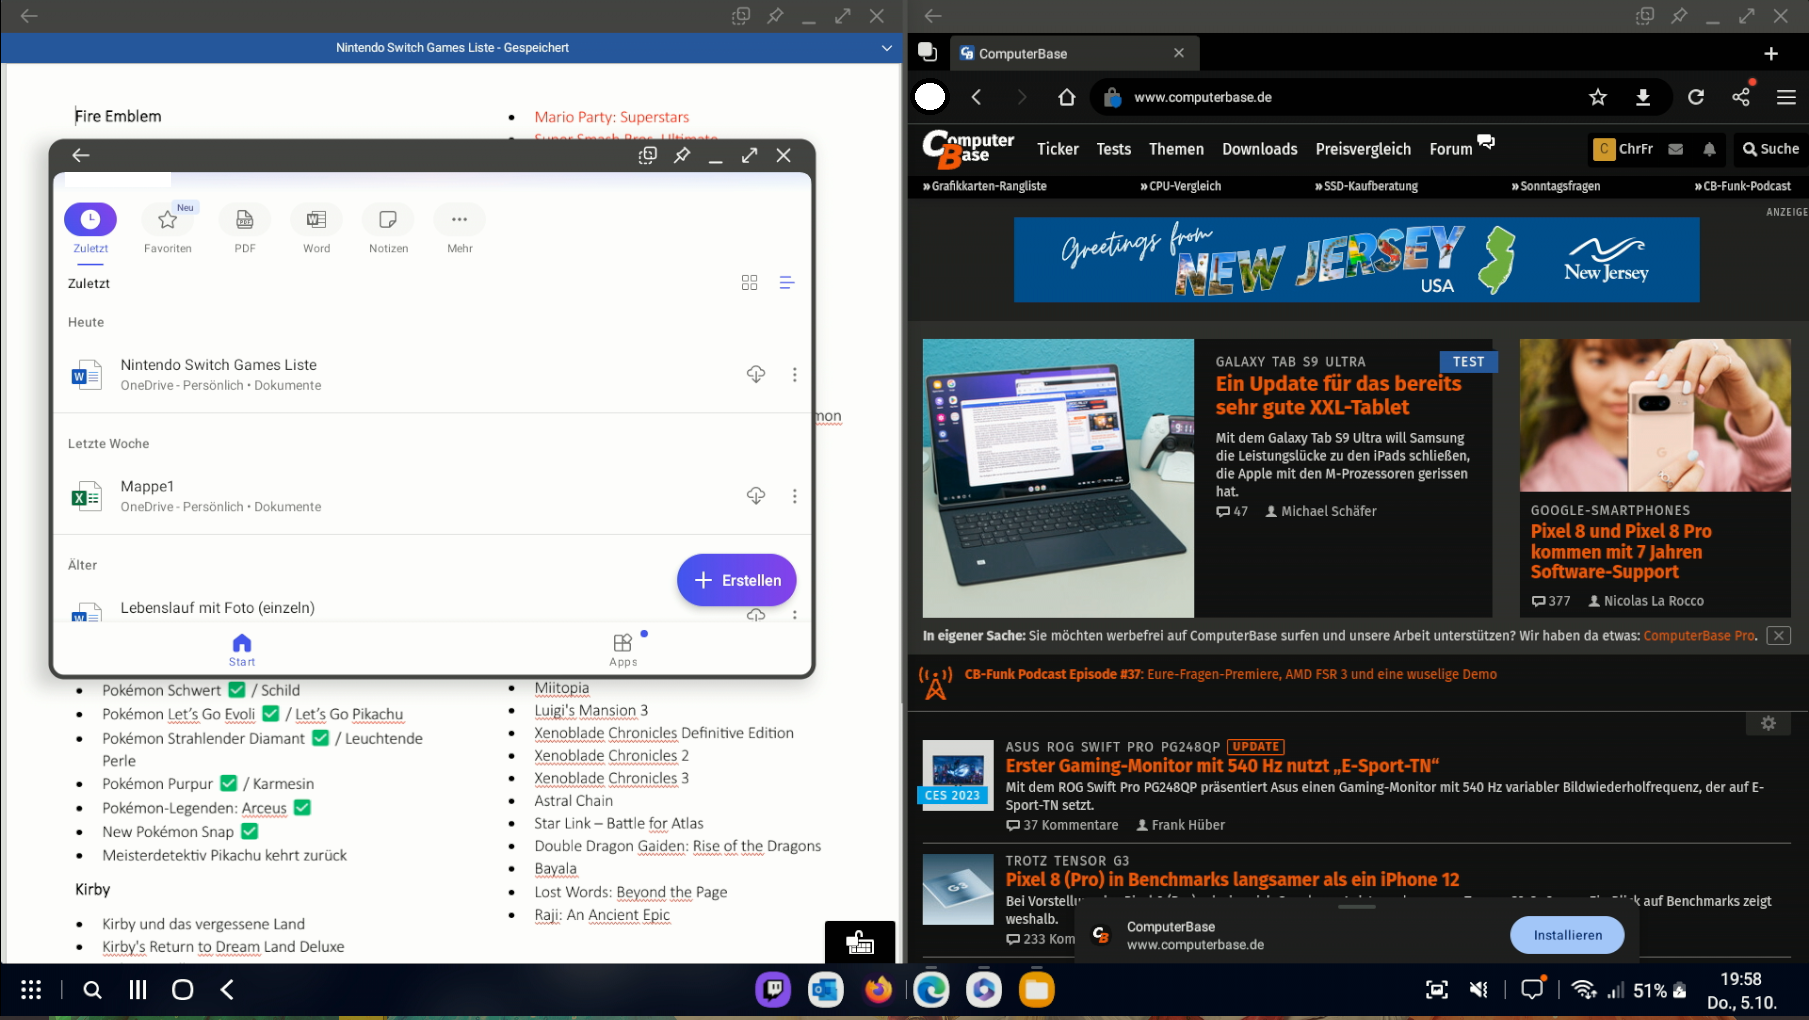Image resolution: width=1809 pixels, height=1020 pixels.
Task: Open the SSD-Kaufberatung link
Action: (x=1367, y=186)
